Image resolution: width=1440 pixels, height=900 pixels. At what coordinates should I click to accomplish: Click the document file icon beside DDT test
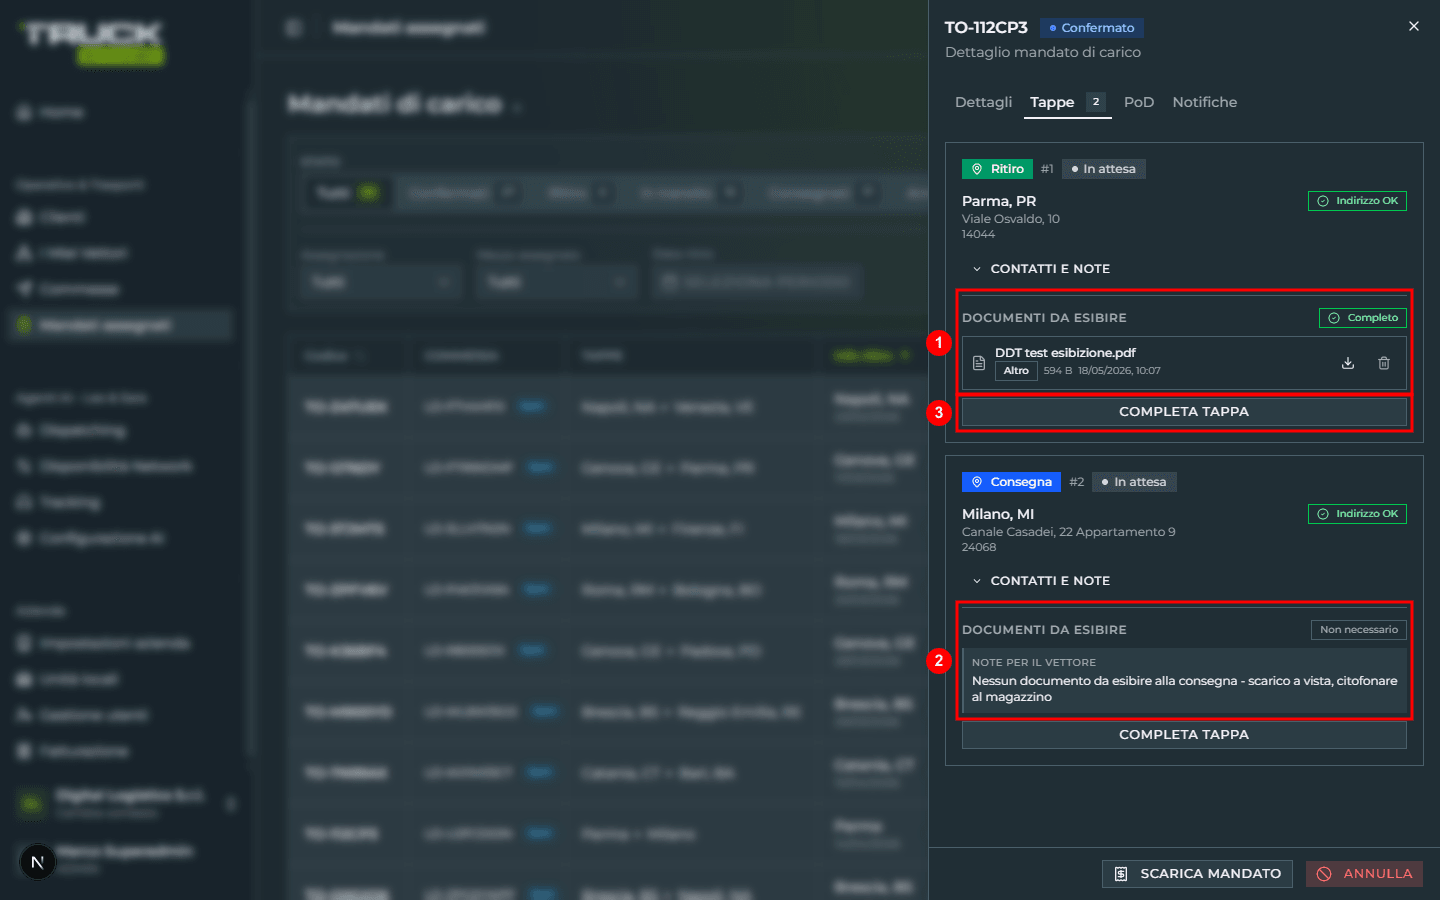pyautogui.click(x=979, y=363)
